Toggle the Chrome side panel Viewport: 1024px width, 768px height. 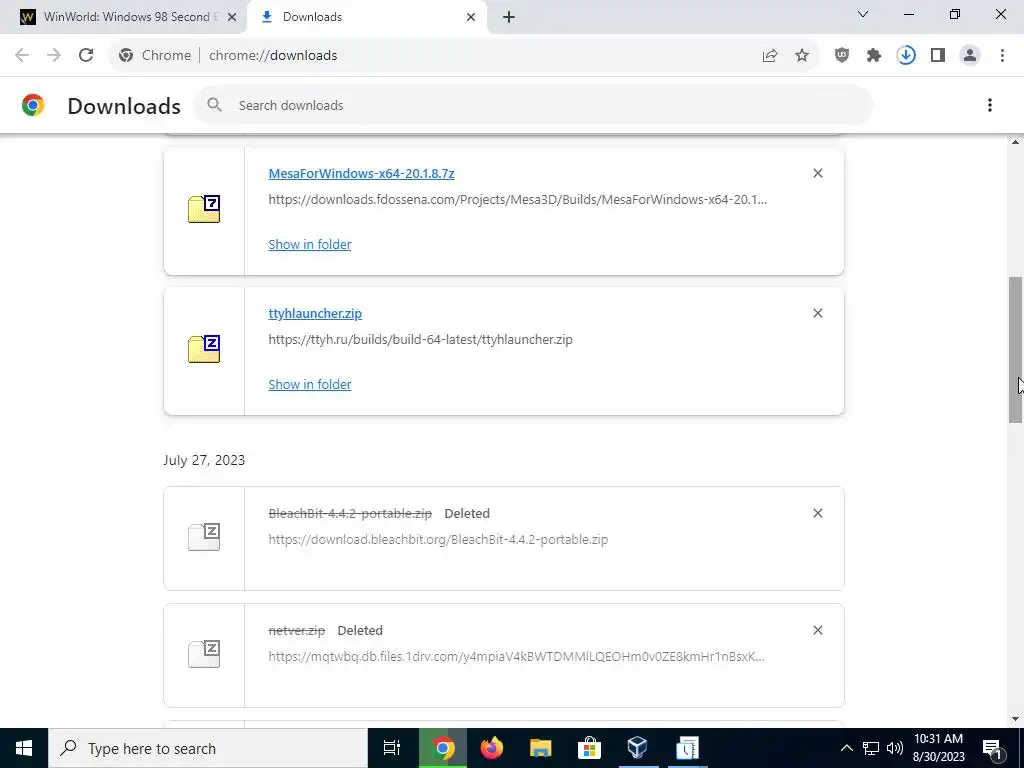[938, 56]
